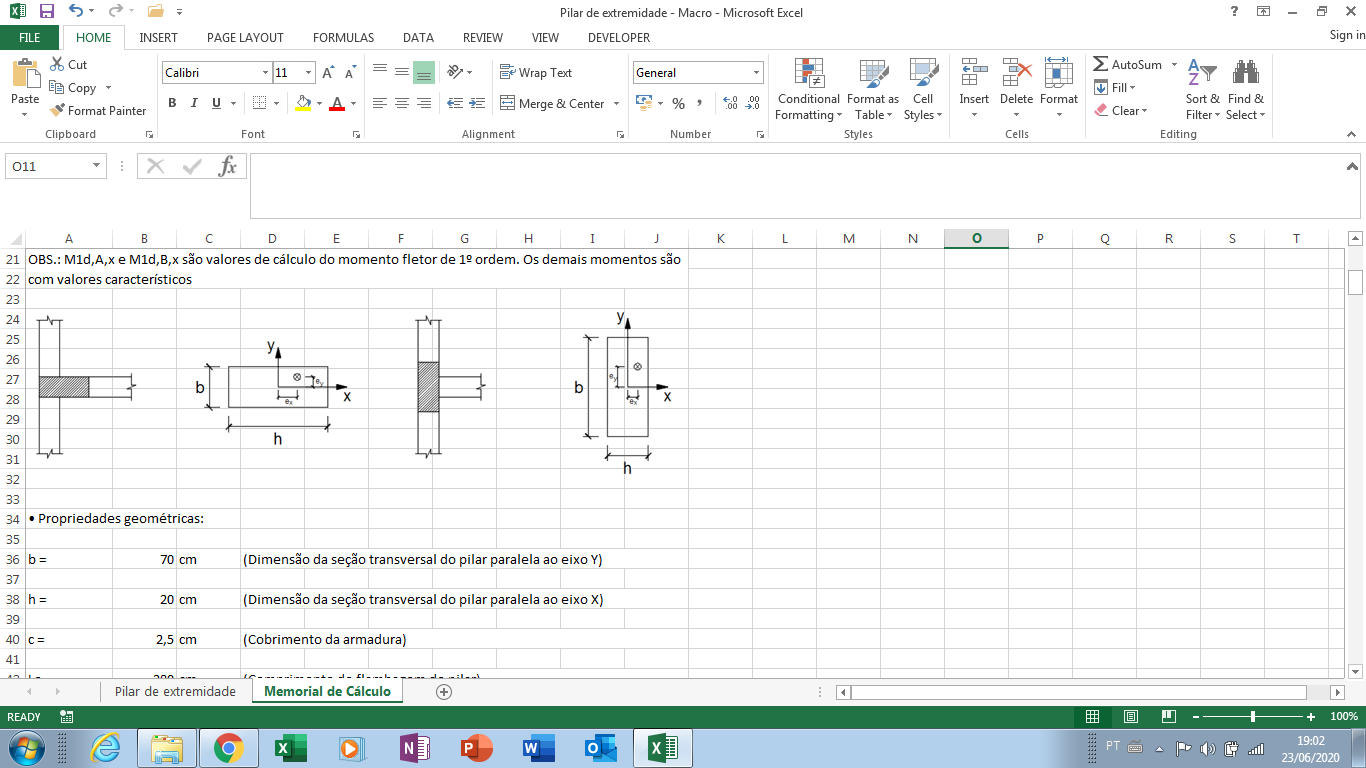Toggle Middle Align vertical alignment
The height and width of the screenshot is (768, 1366).
402,73
